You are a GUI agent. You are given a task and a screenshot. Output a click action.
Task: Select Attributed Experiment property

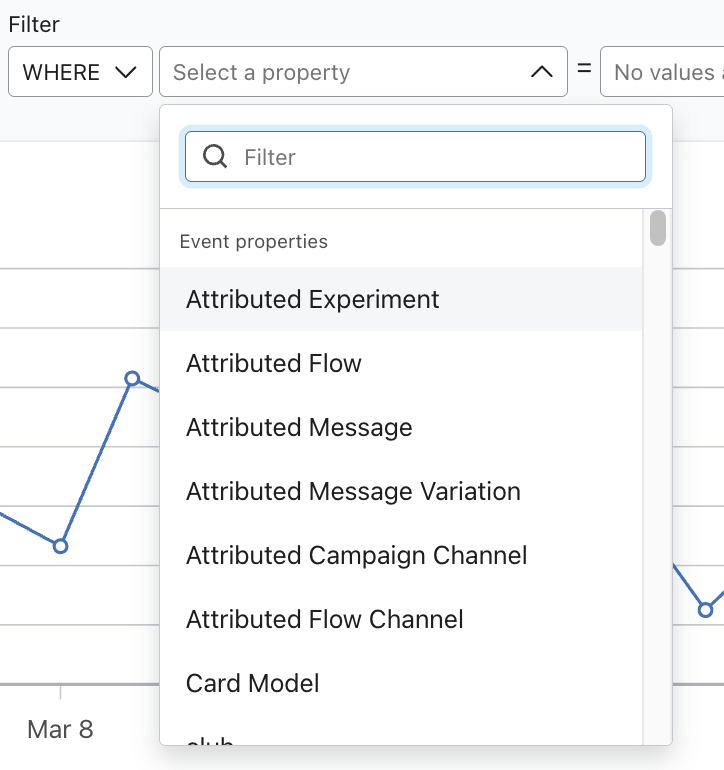point(312,299)
